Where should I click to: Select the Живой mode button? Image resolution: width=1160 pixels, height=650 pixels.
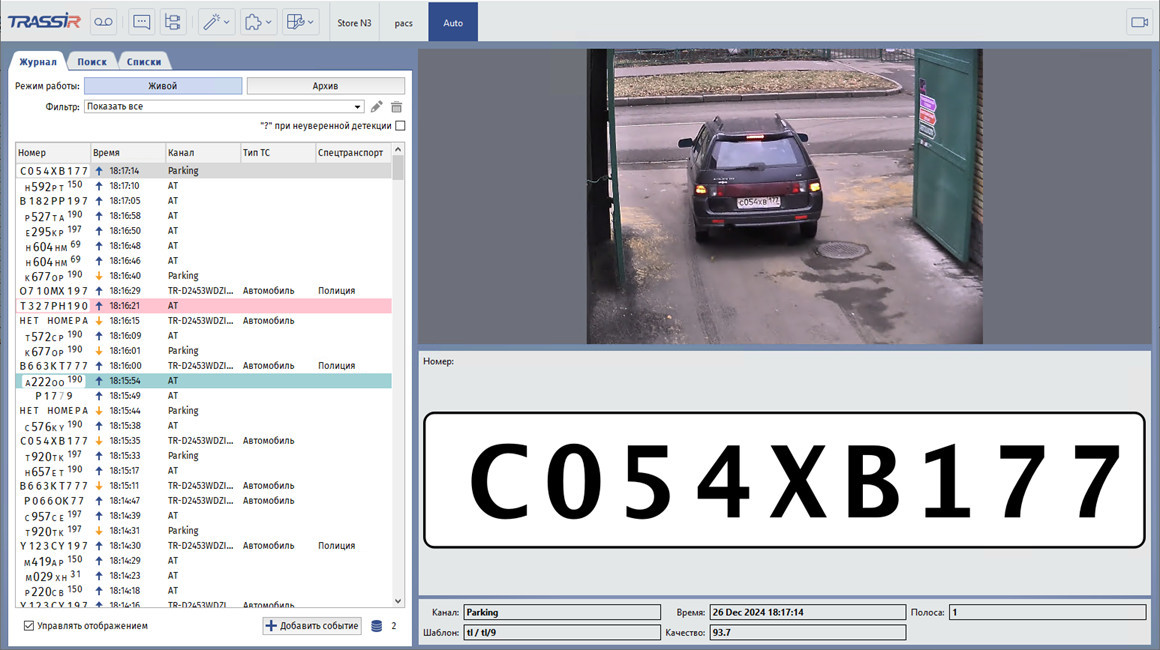162,86
